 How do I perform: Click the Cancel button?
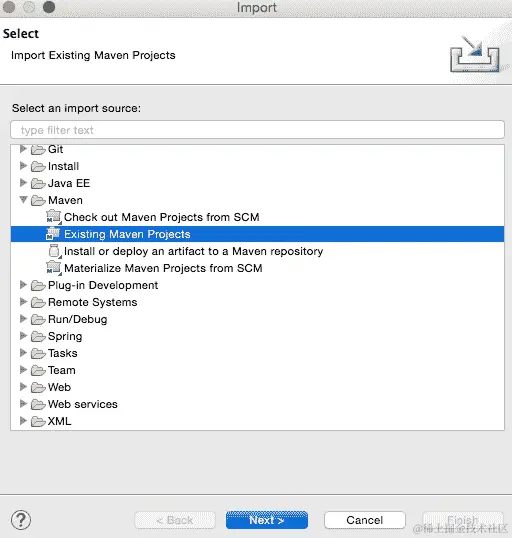tap(364, 520)
